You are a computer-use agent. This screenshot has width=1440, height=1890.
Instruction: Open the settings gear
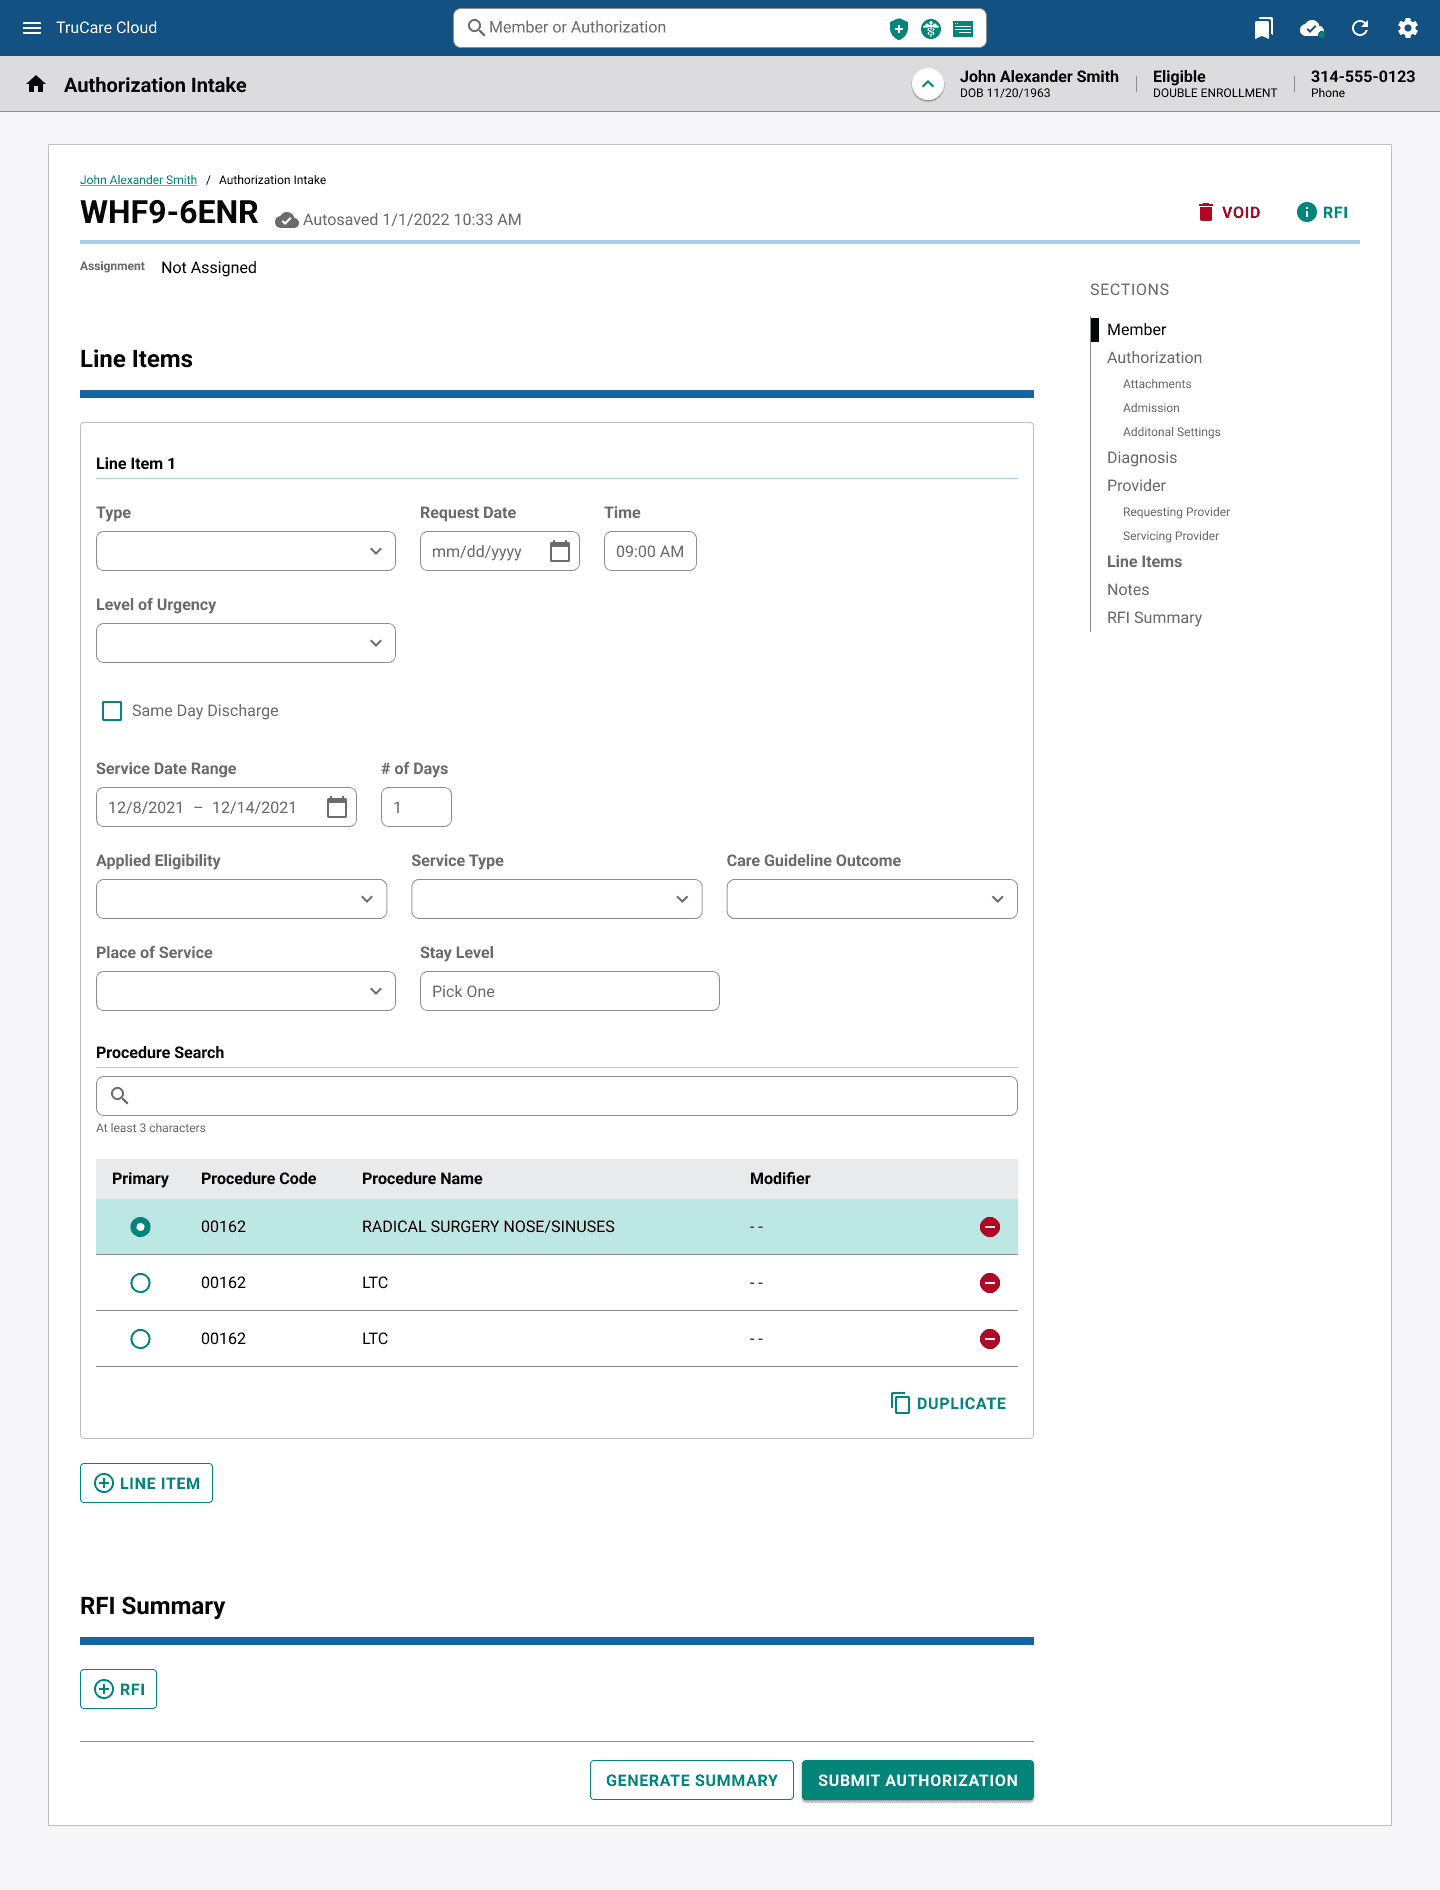click(1408, 28)
